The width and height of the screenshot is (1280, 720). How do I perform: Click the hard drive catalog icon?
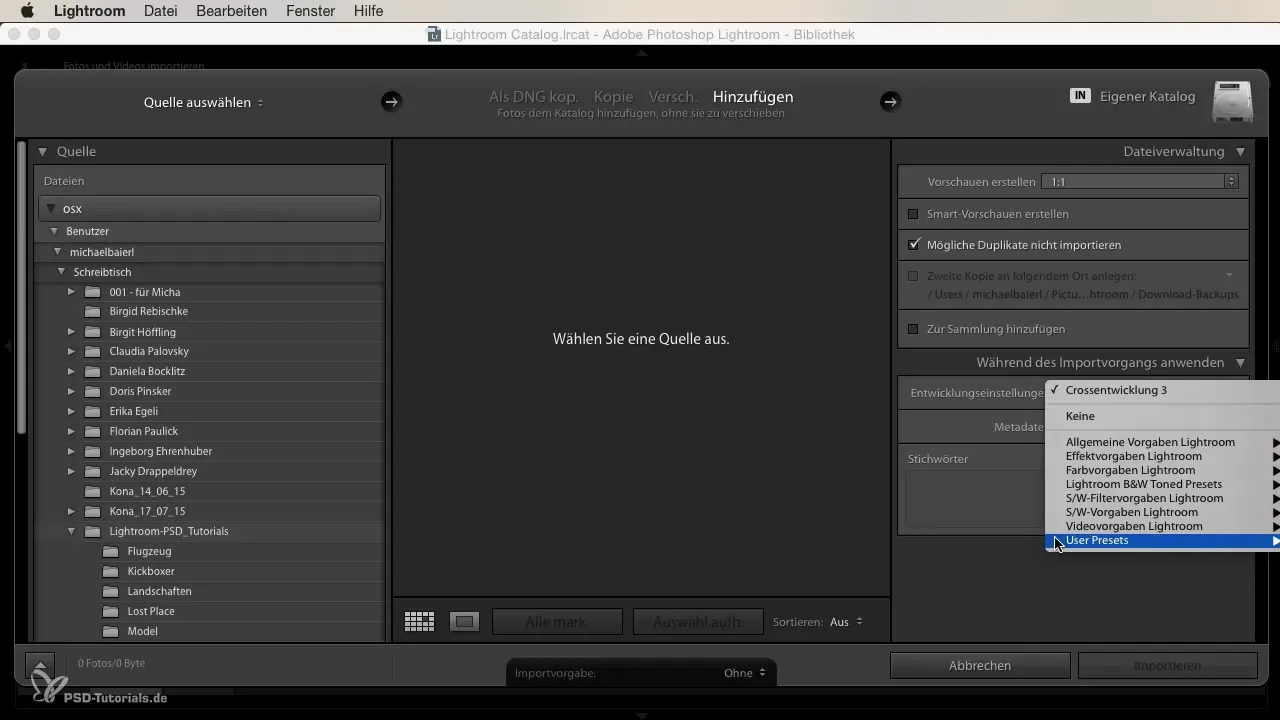pyautogui.click(x=1233, y=101)
